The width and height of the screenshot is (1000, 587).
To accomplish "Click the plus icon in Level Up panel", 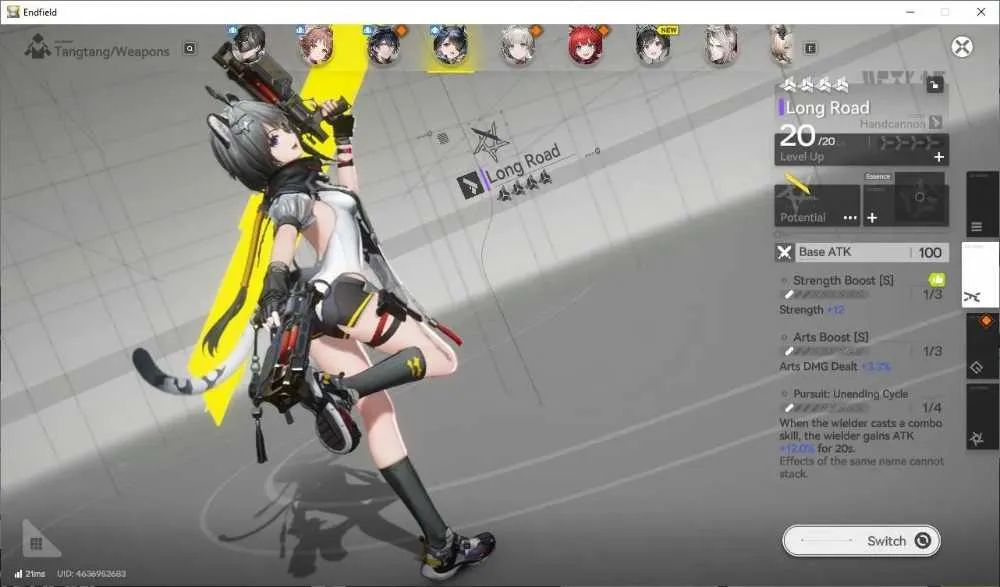I will tap(939, 157).
